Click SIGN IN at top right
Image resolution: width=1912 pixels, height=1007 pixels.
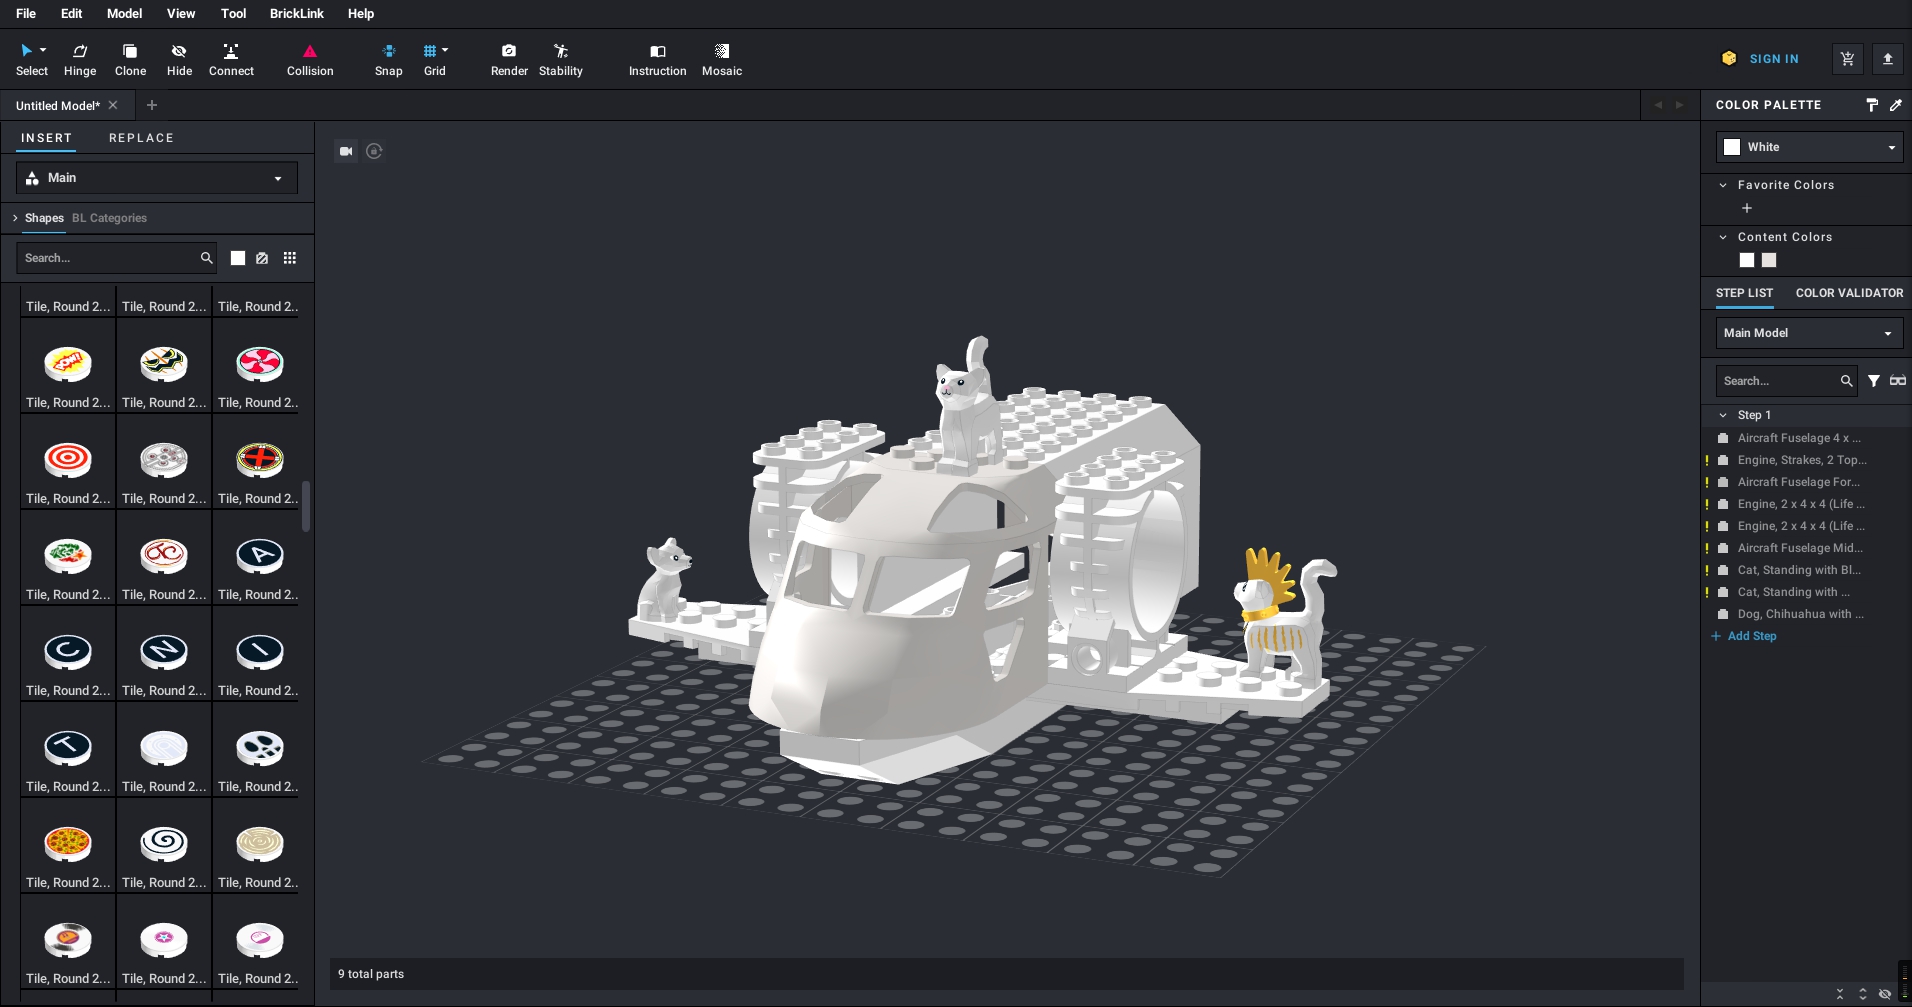pos(1774,58)
